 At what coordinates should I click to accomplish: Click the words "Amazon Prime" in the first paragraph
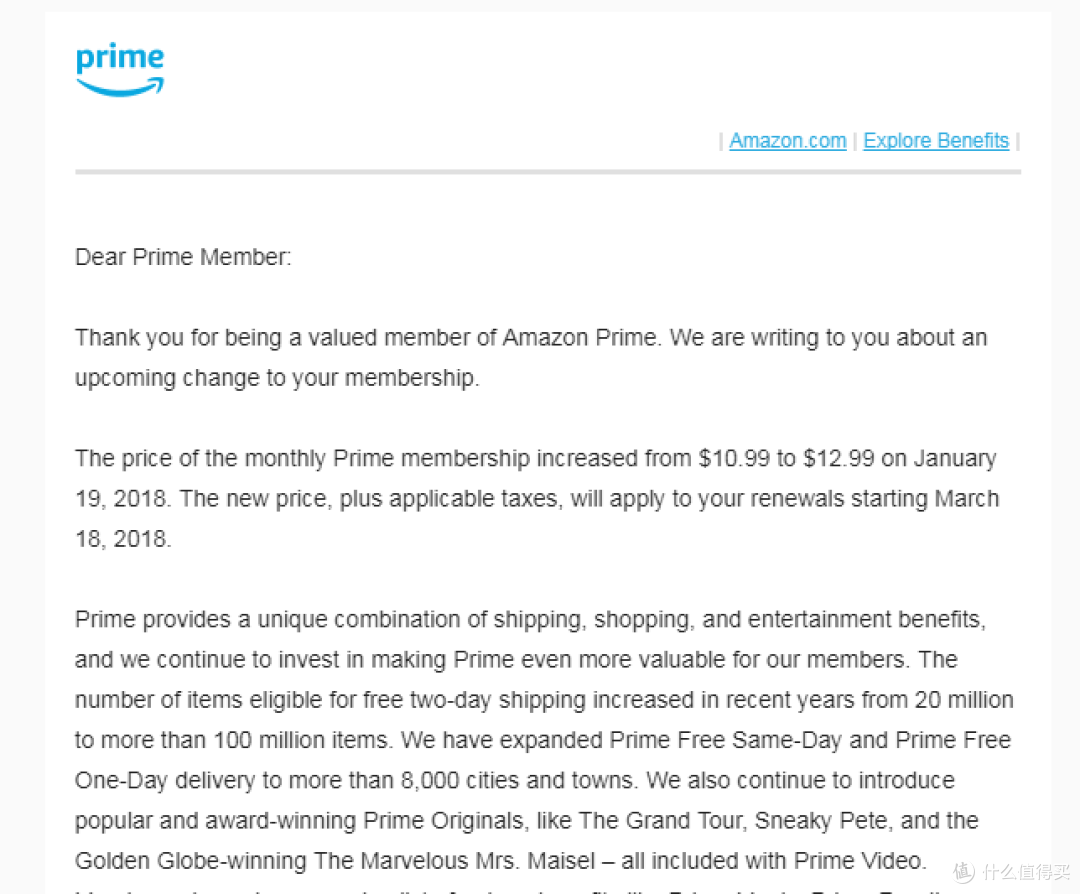(x=581, y=338)
